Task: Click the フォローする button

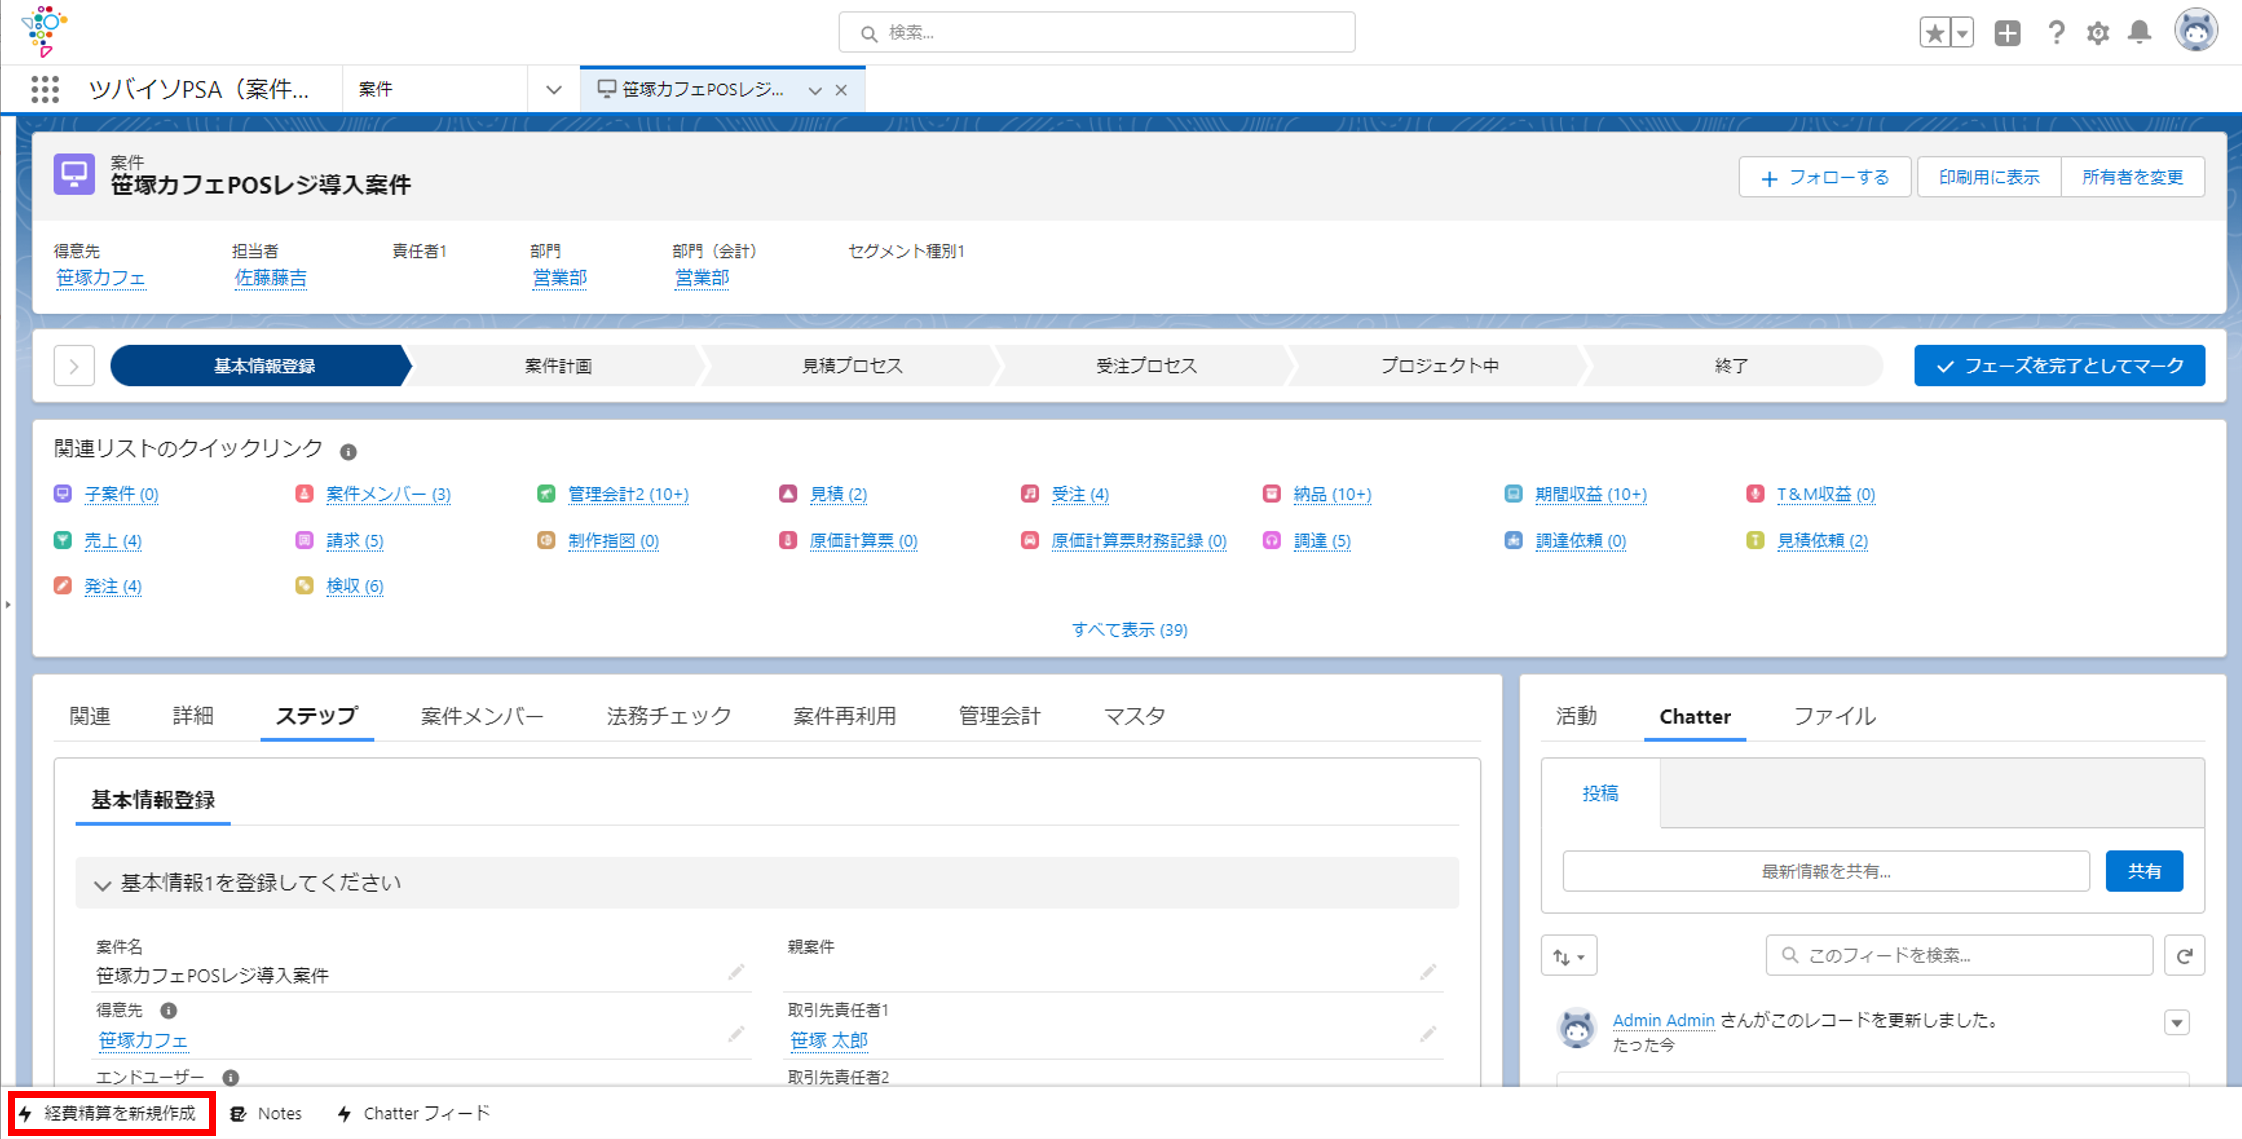Action: click(1825, 177)
